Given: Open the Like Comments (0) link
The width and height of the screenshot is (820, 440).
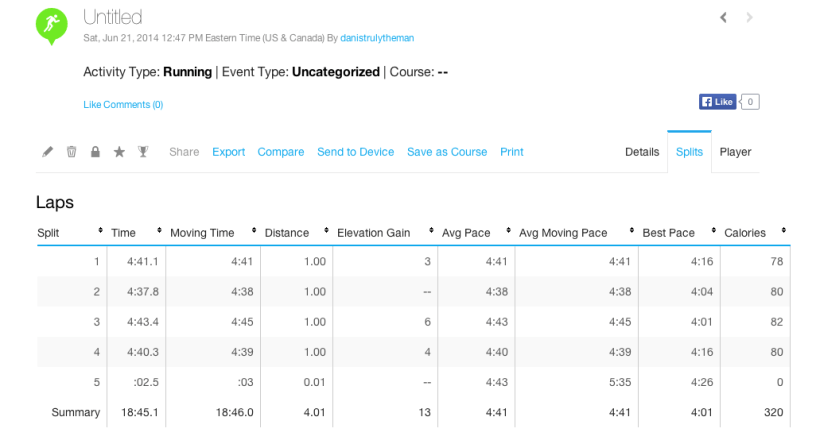Looking at the screenshot, I should point(123,105).
